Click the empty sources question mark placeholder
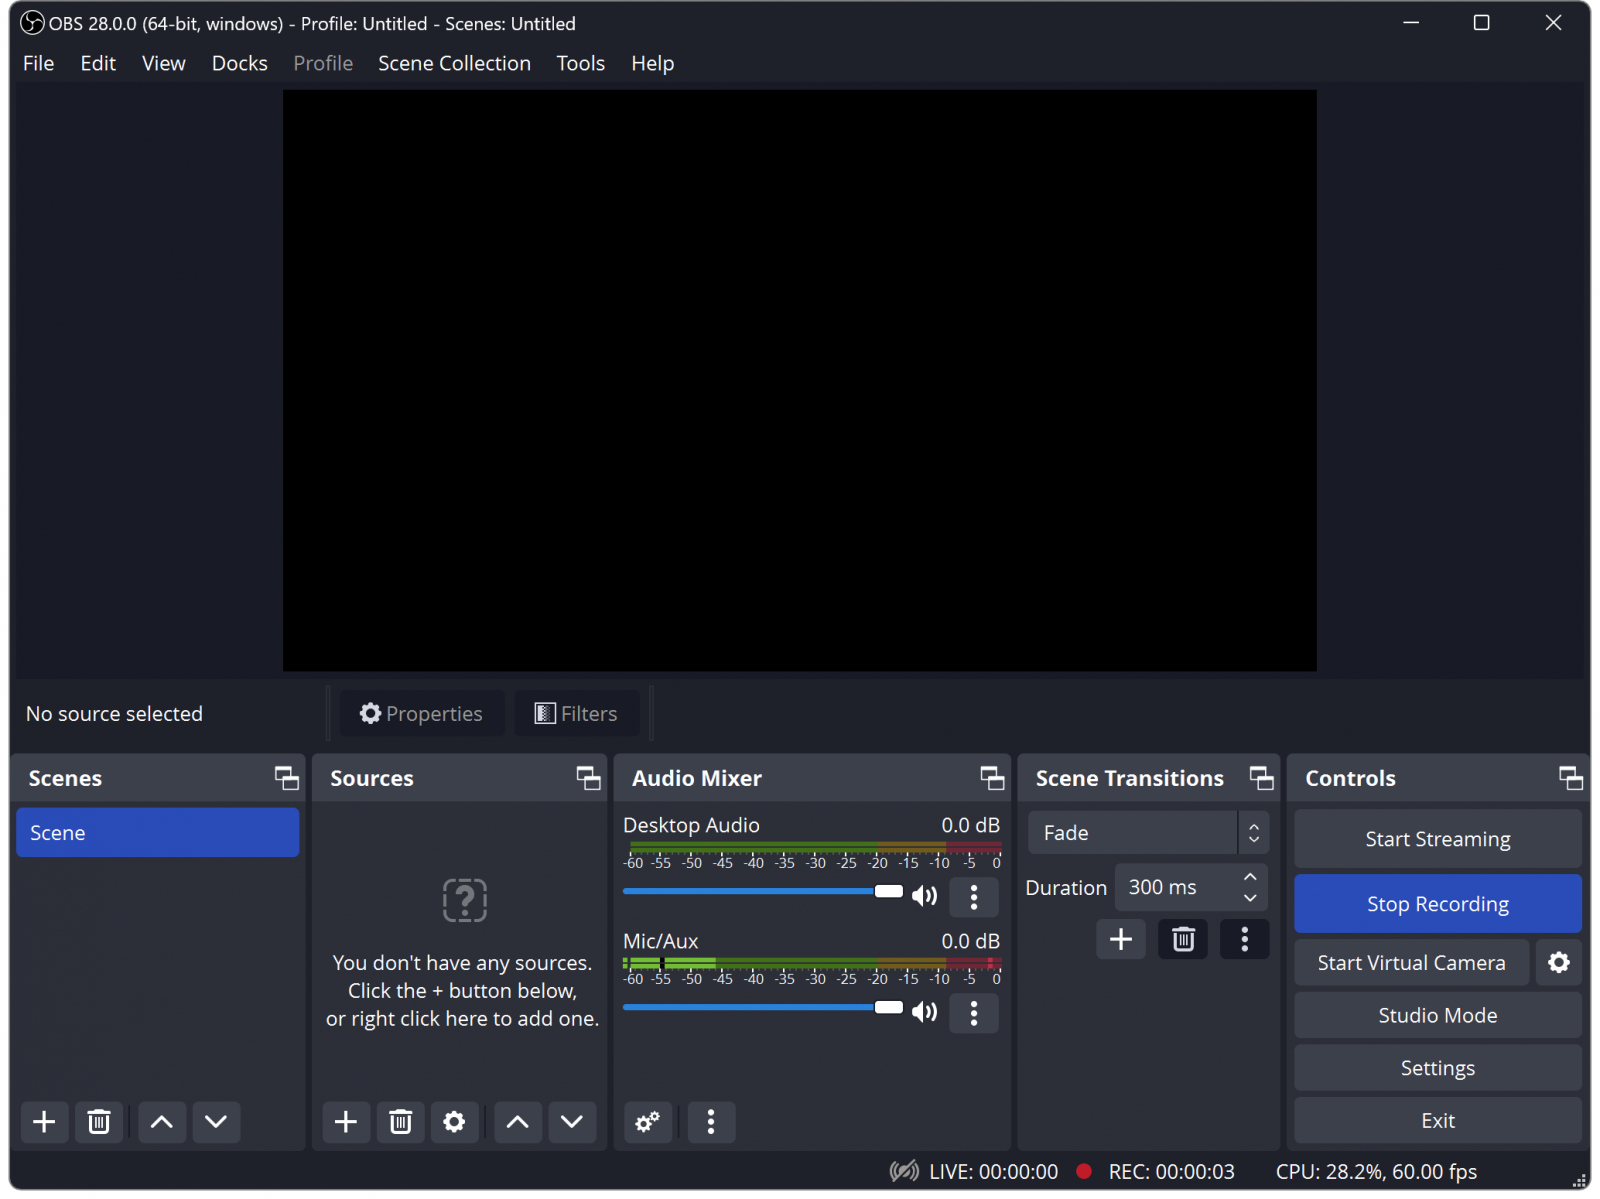Viewport: 1600px width, 1199px height. (465, 900)
